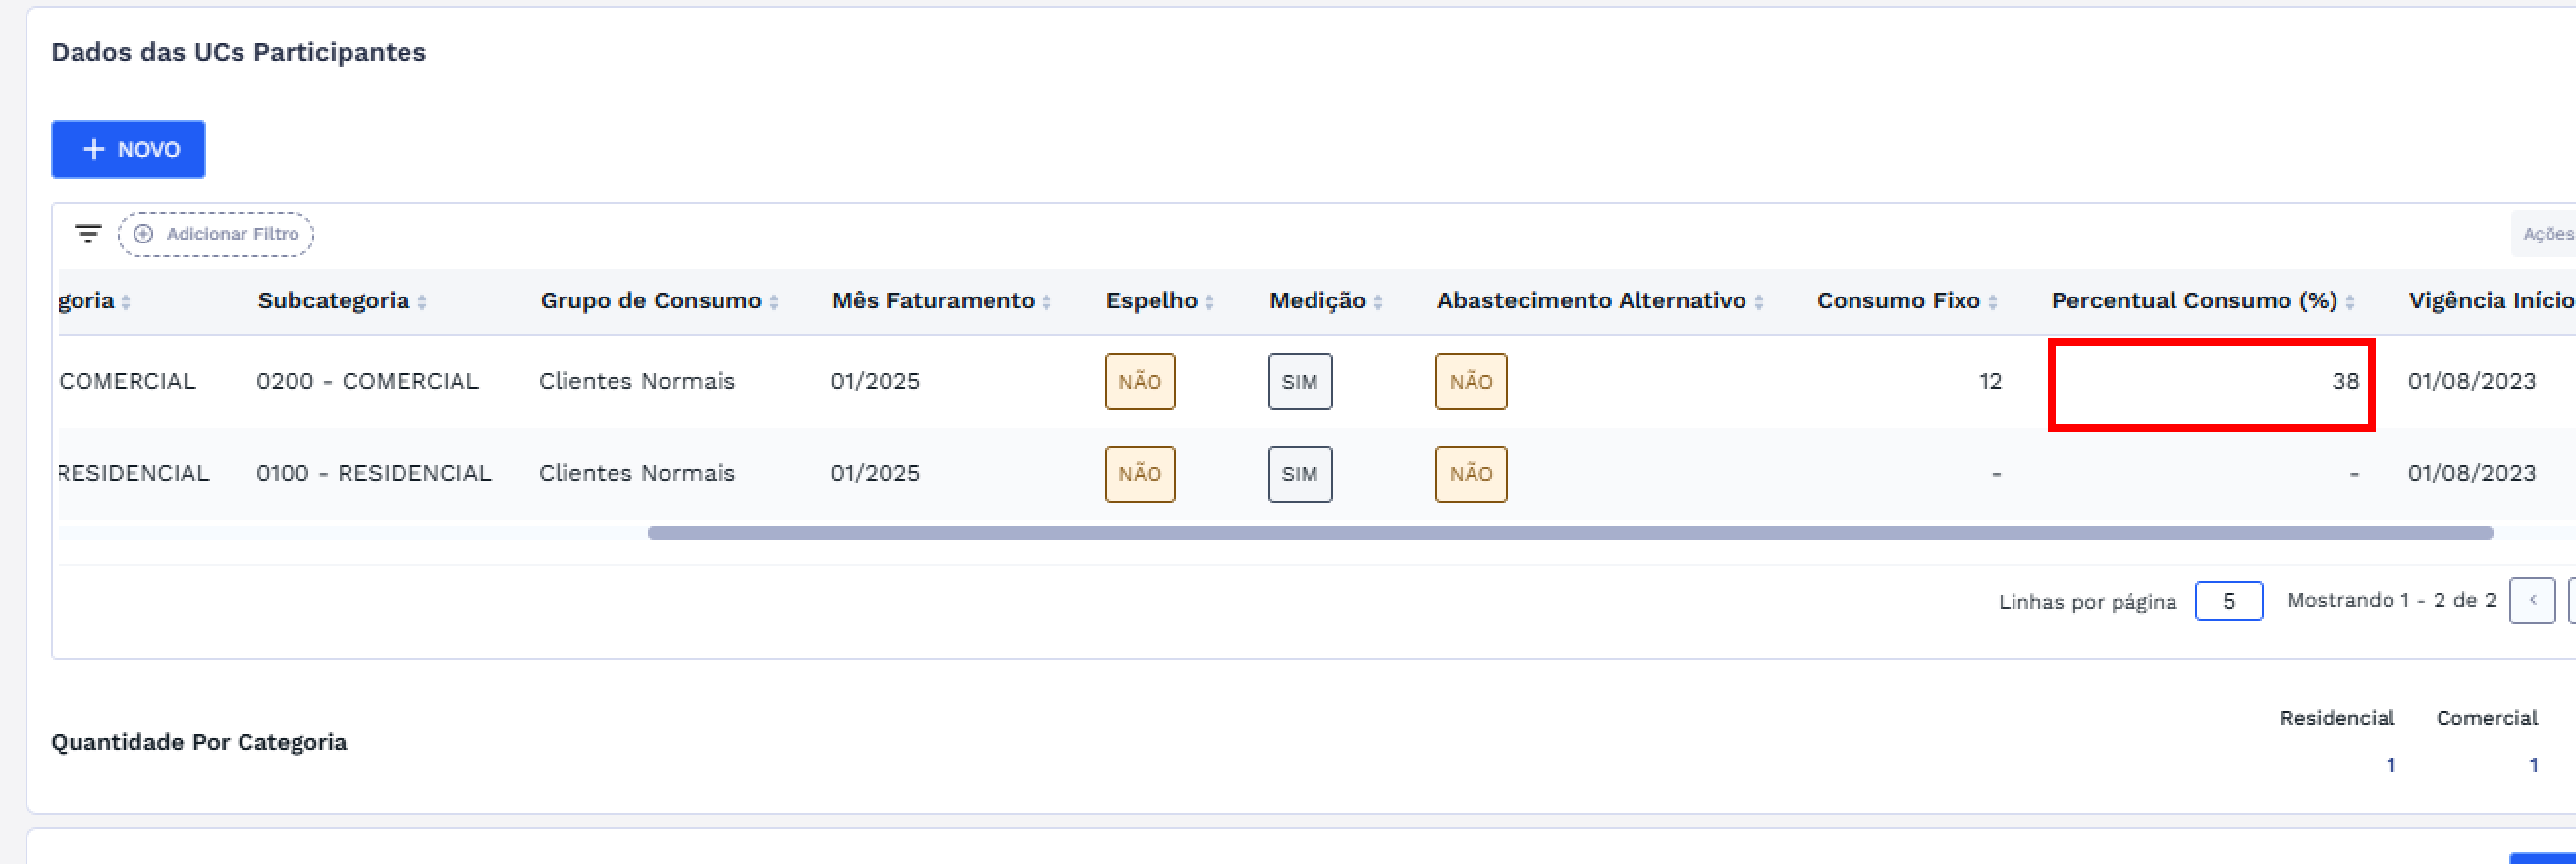Open the Ações dropdown
Screen dimensions: 2576x864
pyautogui.click(x=2546, y=234)
